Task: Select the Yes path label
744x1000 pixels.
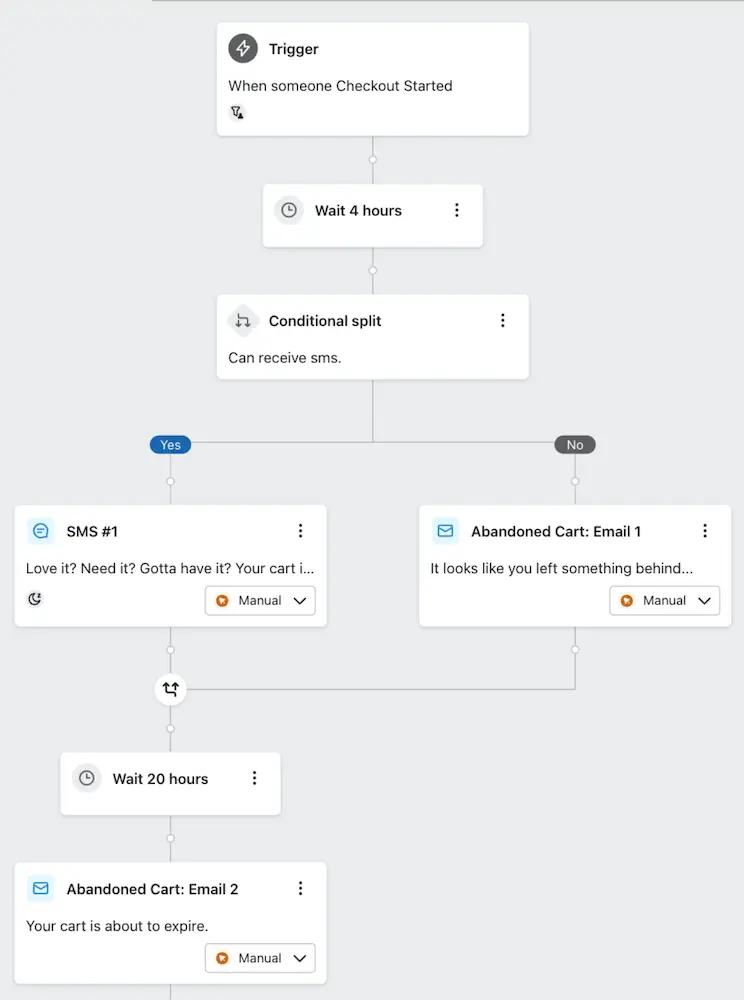Action: click(x=170, y=444)
